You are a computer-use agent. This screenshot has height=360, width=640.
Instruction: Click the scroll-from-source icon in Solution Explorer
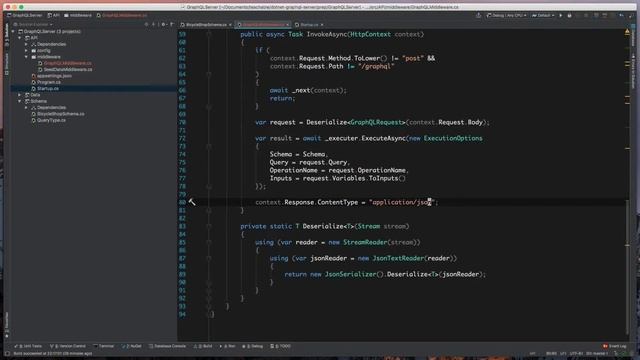(x=147, y=24)
